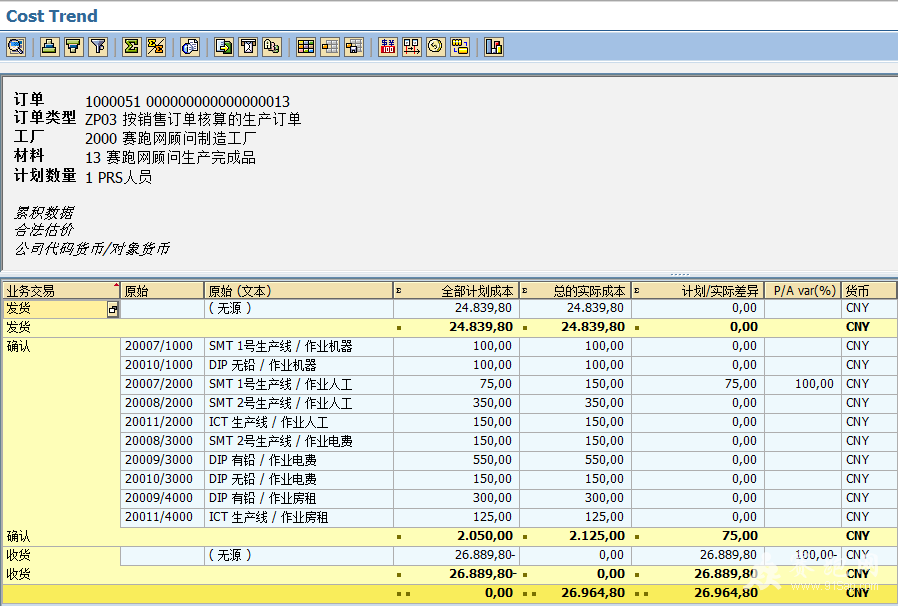
Task: Select cell 20009/3000
Action: [162, 459]
